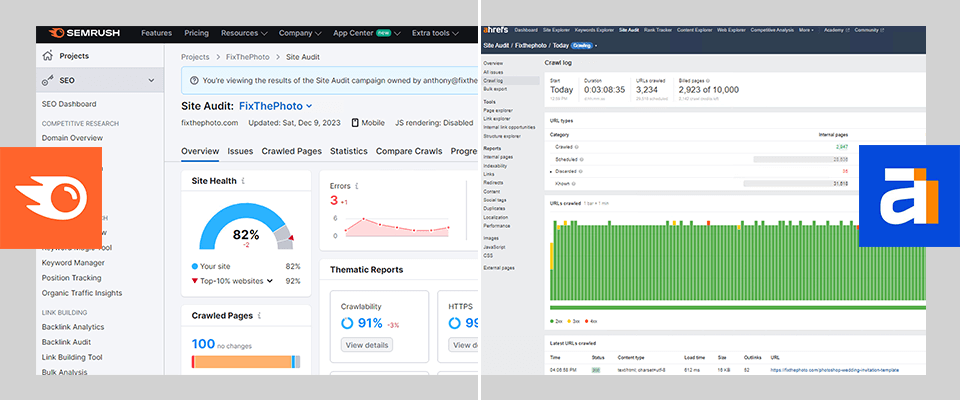Open Features in Semrush top menu
The image size is (960, 400).
pyautogui.click(x=156, y=33)
